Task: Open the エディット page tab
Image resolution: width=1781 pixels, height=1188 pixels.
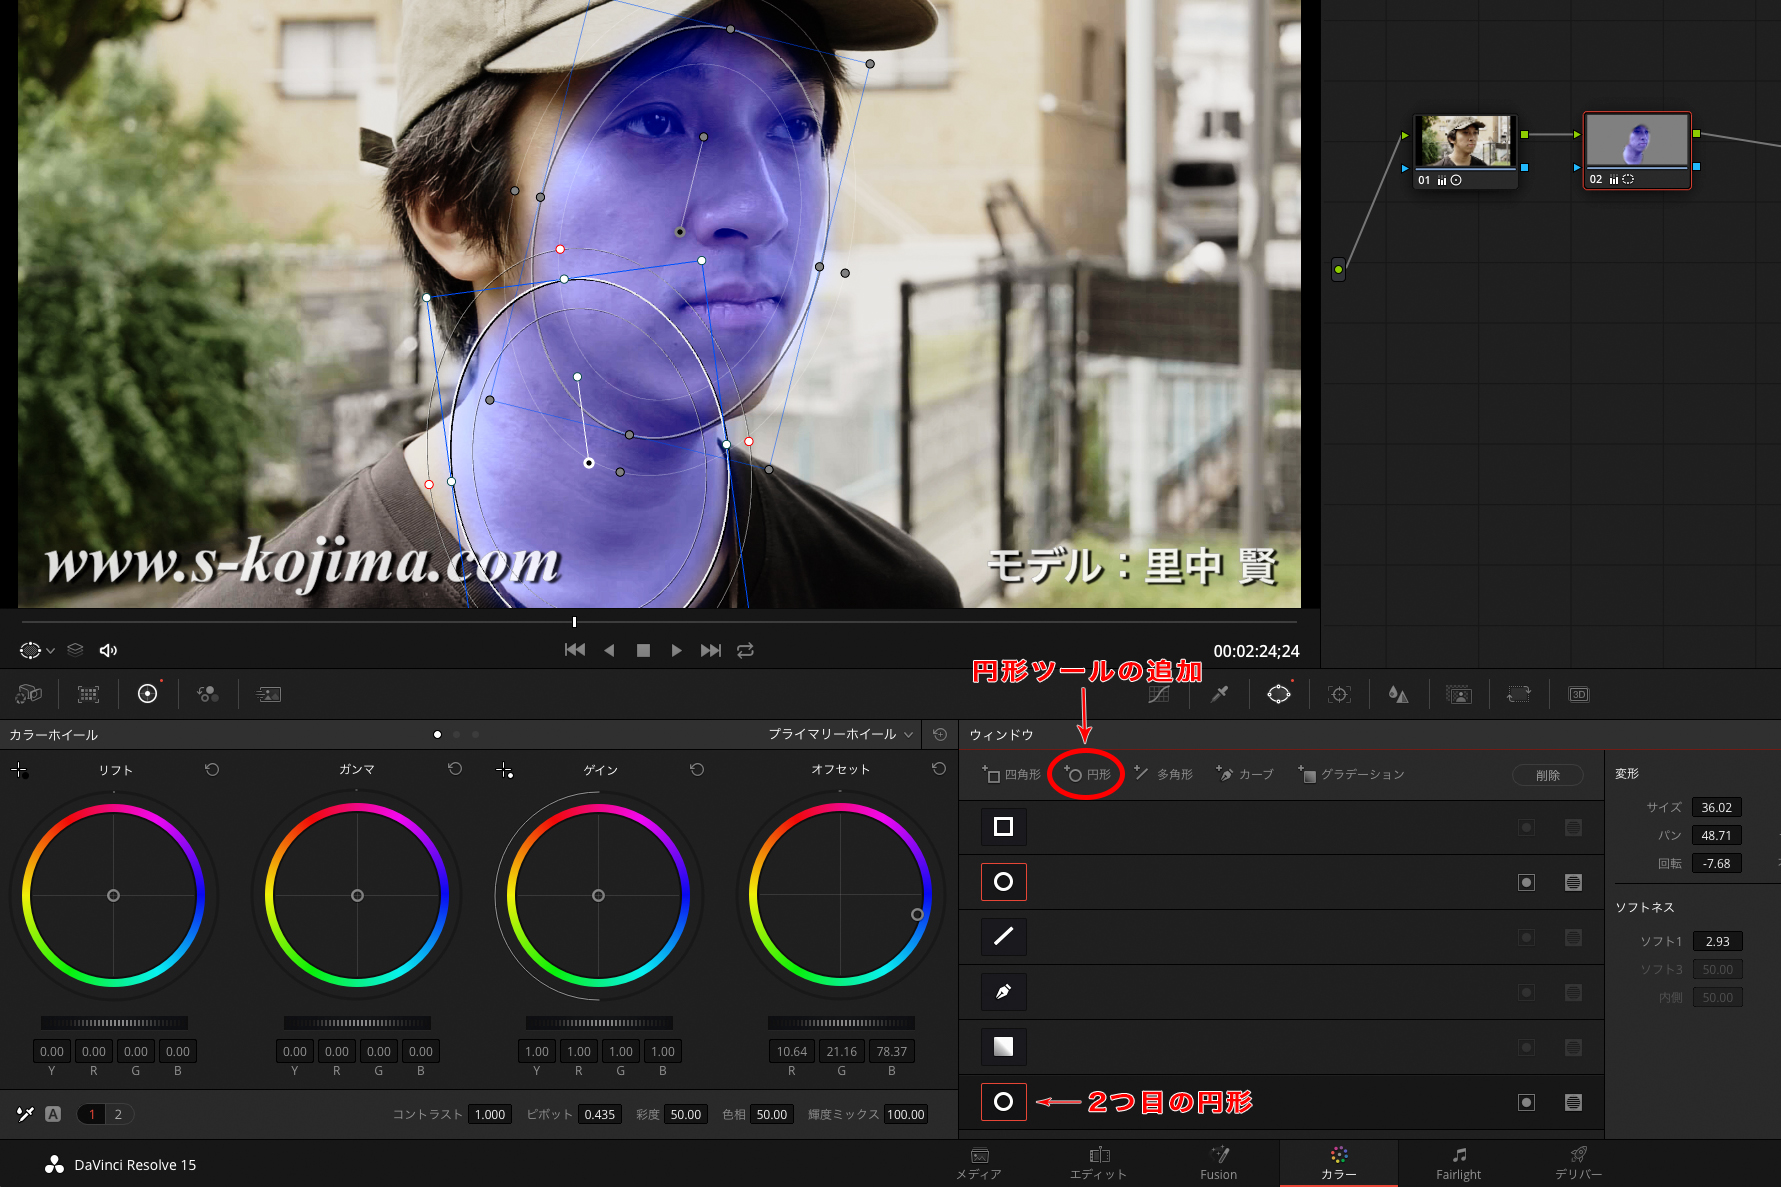Action: (1098, 1163)
